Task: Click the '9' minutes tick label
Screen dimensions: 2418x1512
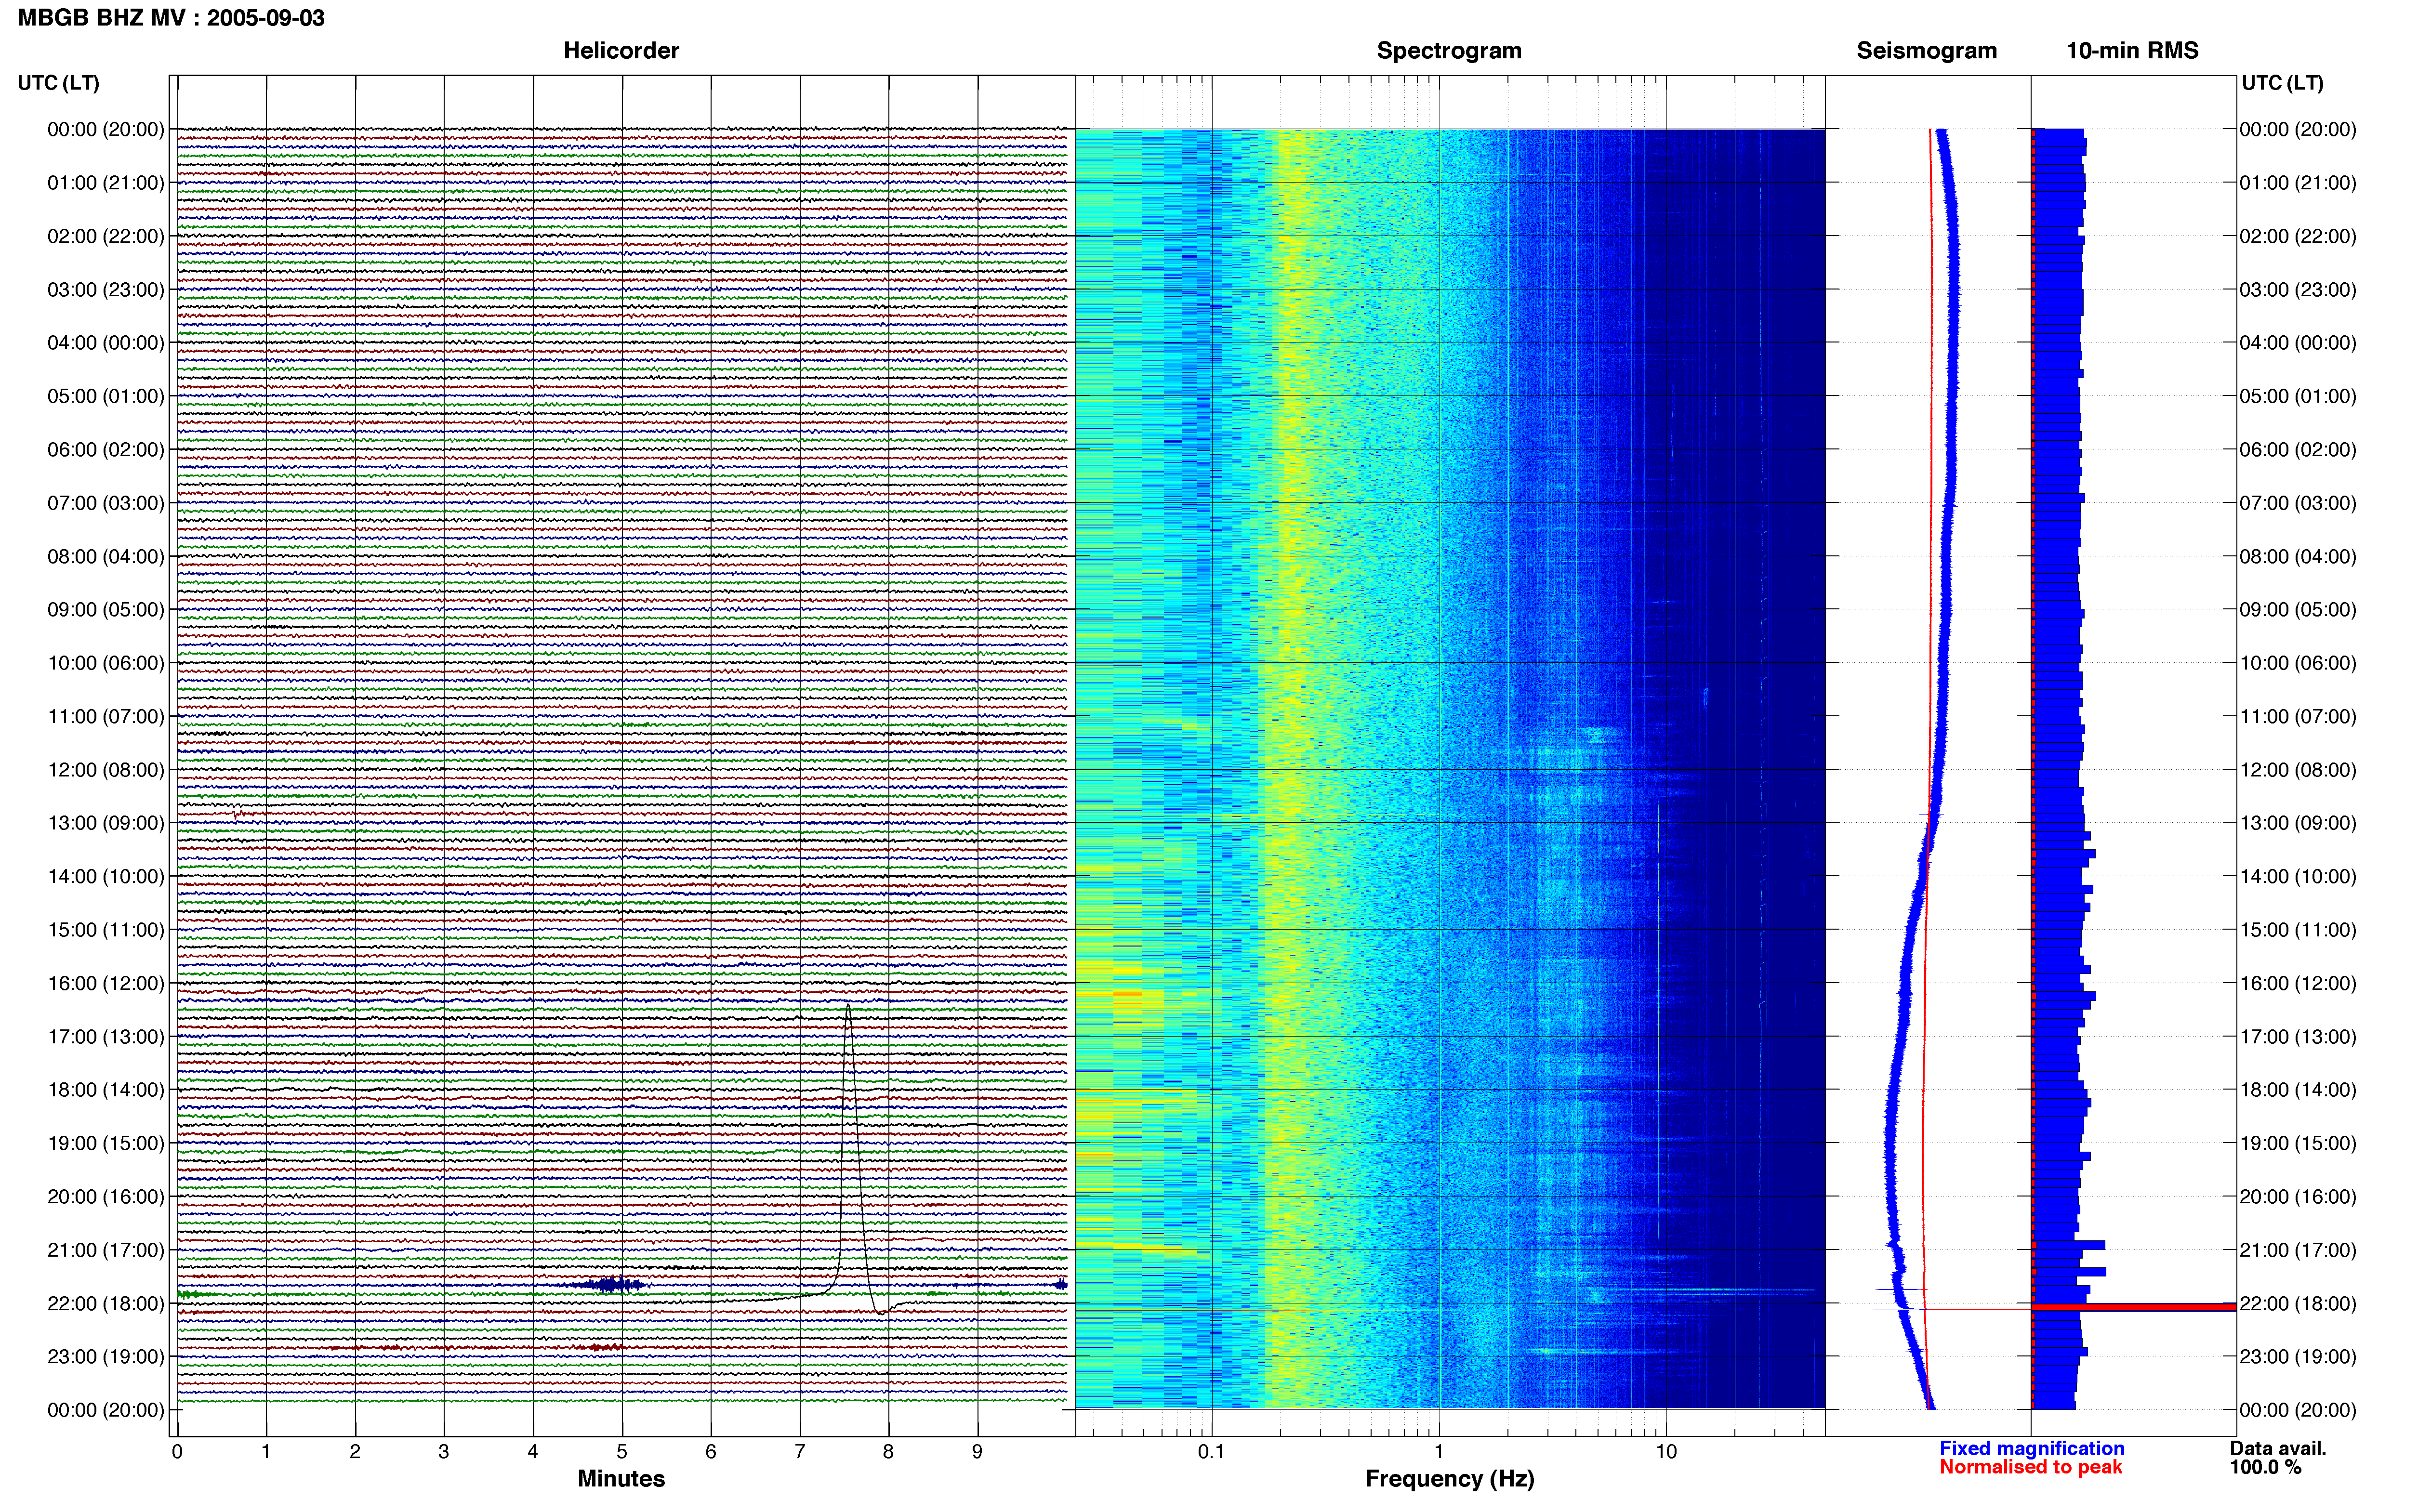Action: 977,1452
